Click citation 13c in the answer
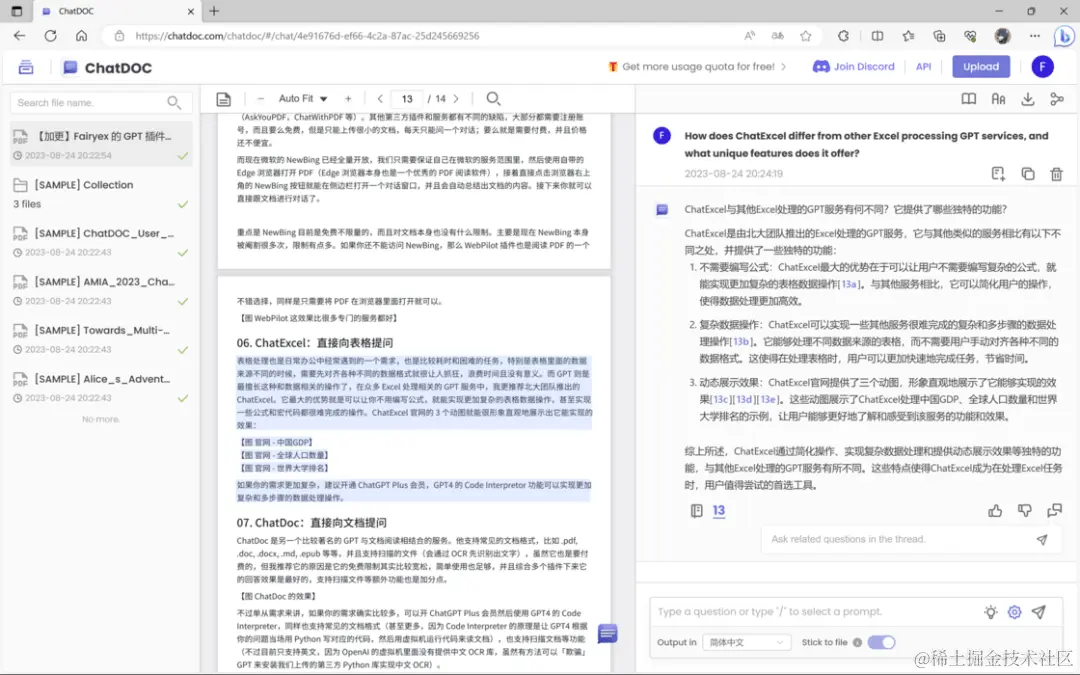 720,399
